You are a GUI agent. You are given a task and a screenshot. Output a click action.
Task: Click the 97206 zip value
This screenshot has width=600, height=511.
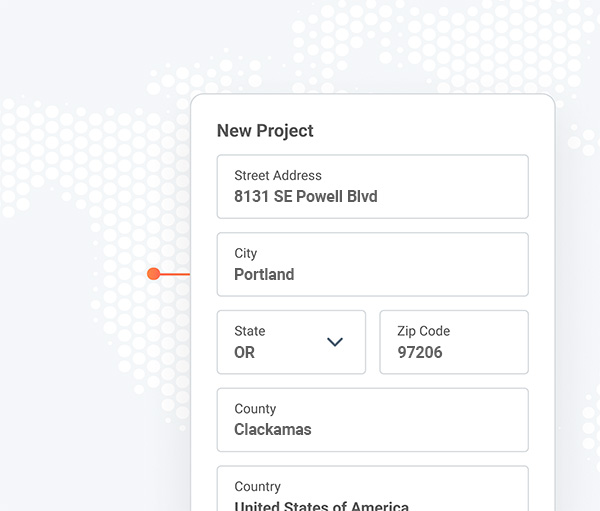pos(420,352)
